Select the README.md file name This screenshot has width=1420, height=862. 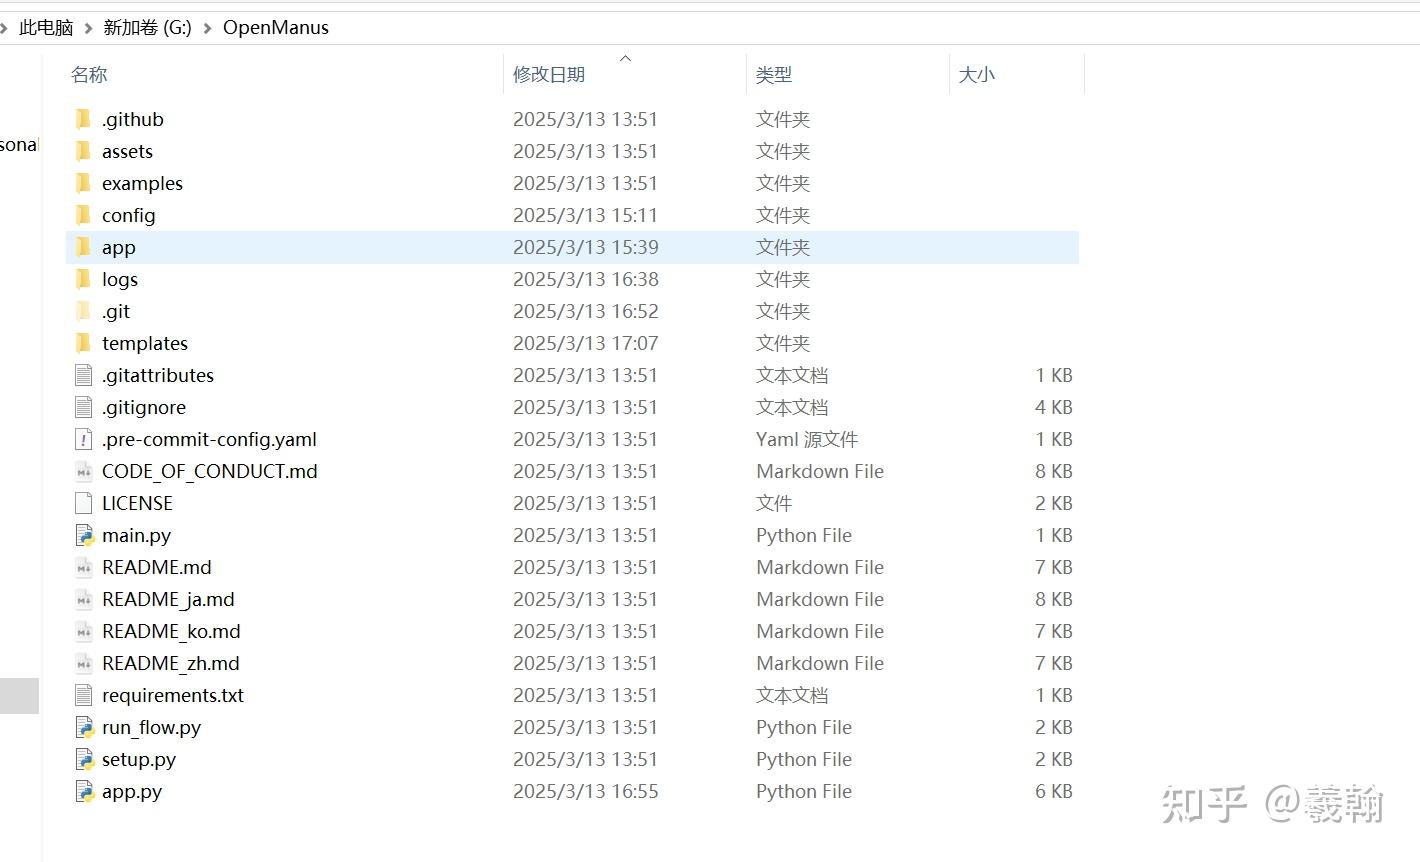[x=157, y=568]
